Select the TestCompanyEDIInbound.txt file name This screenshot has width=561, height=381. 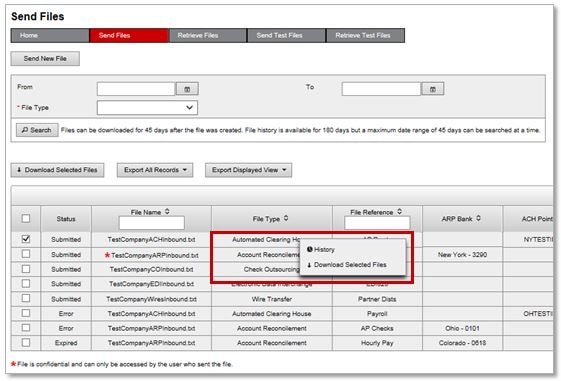point(151,284)
